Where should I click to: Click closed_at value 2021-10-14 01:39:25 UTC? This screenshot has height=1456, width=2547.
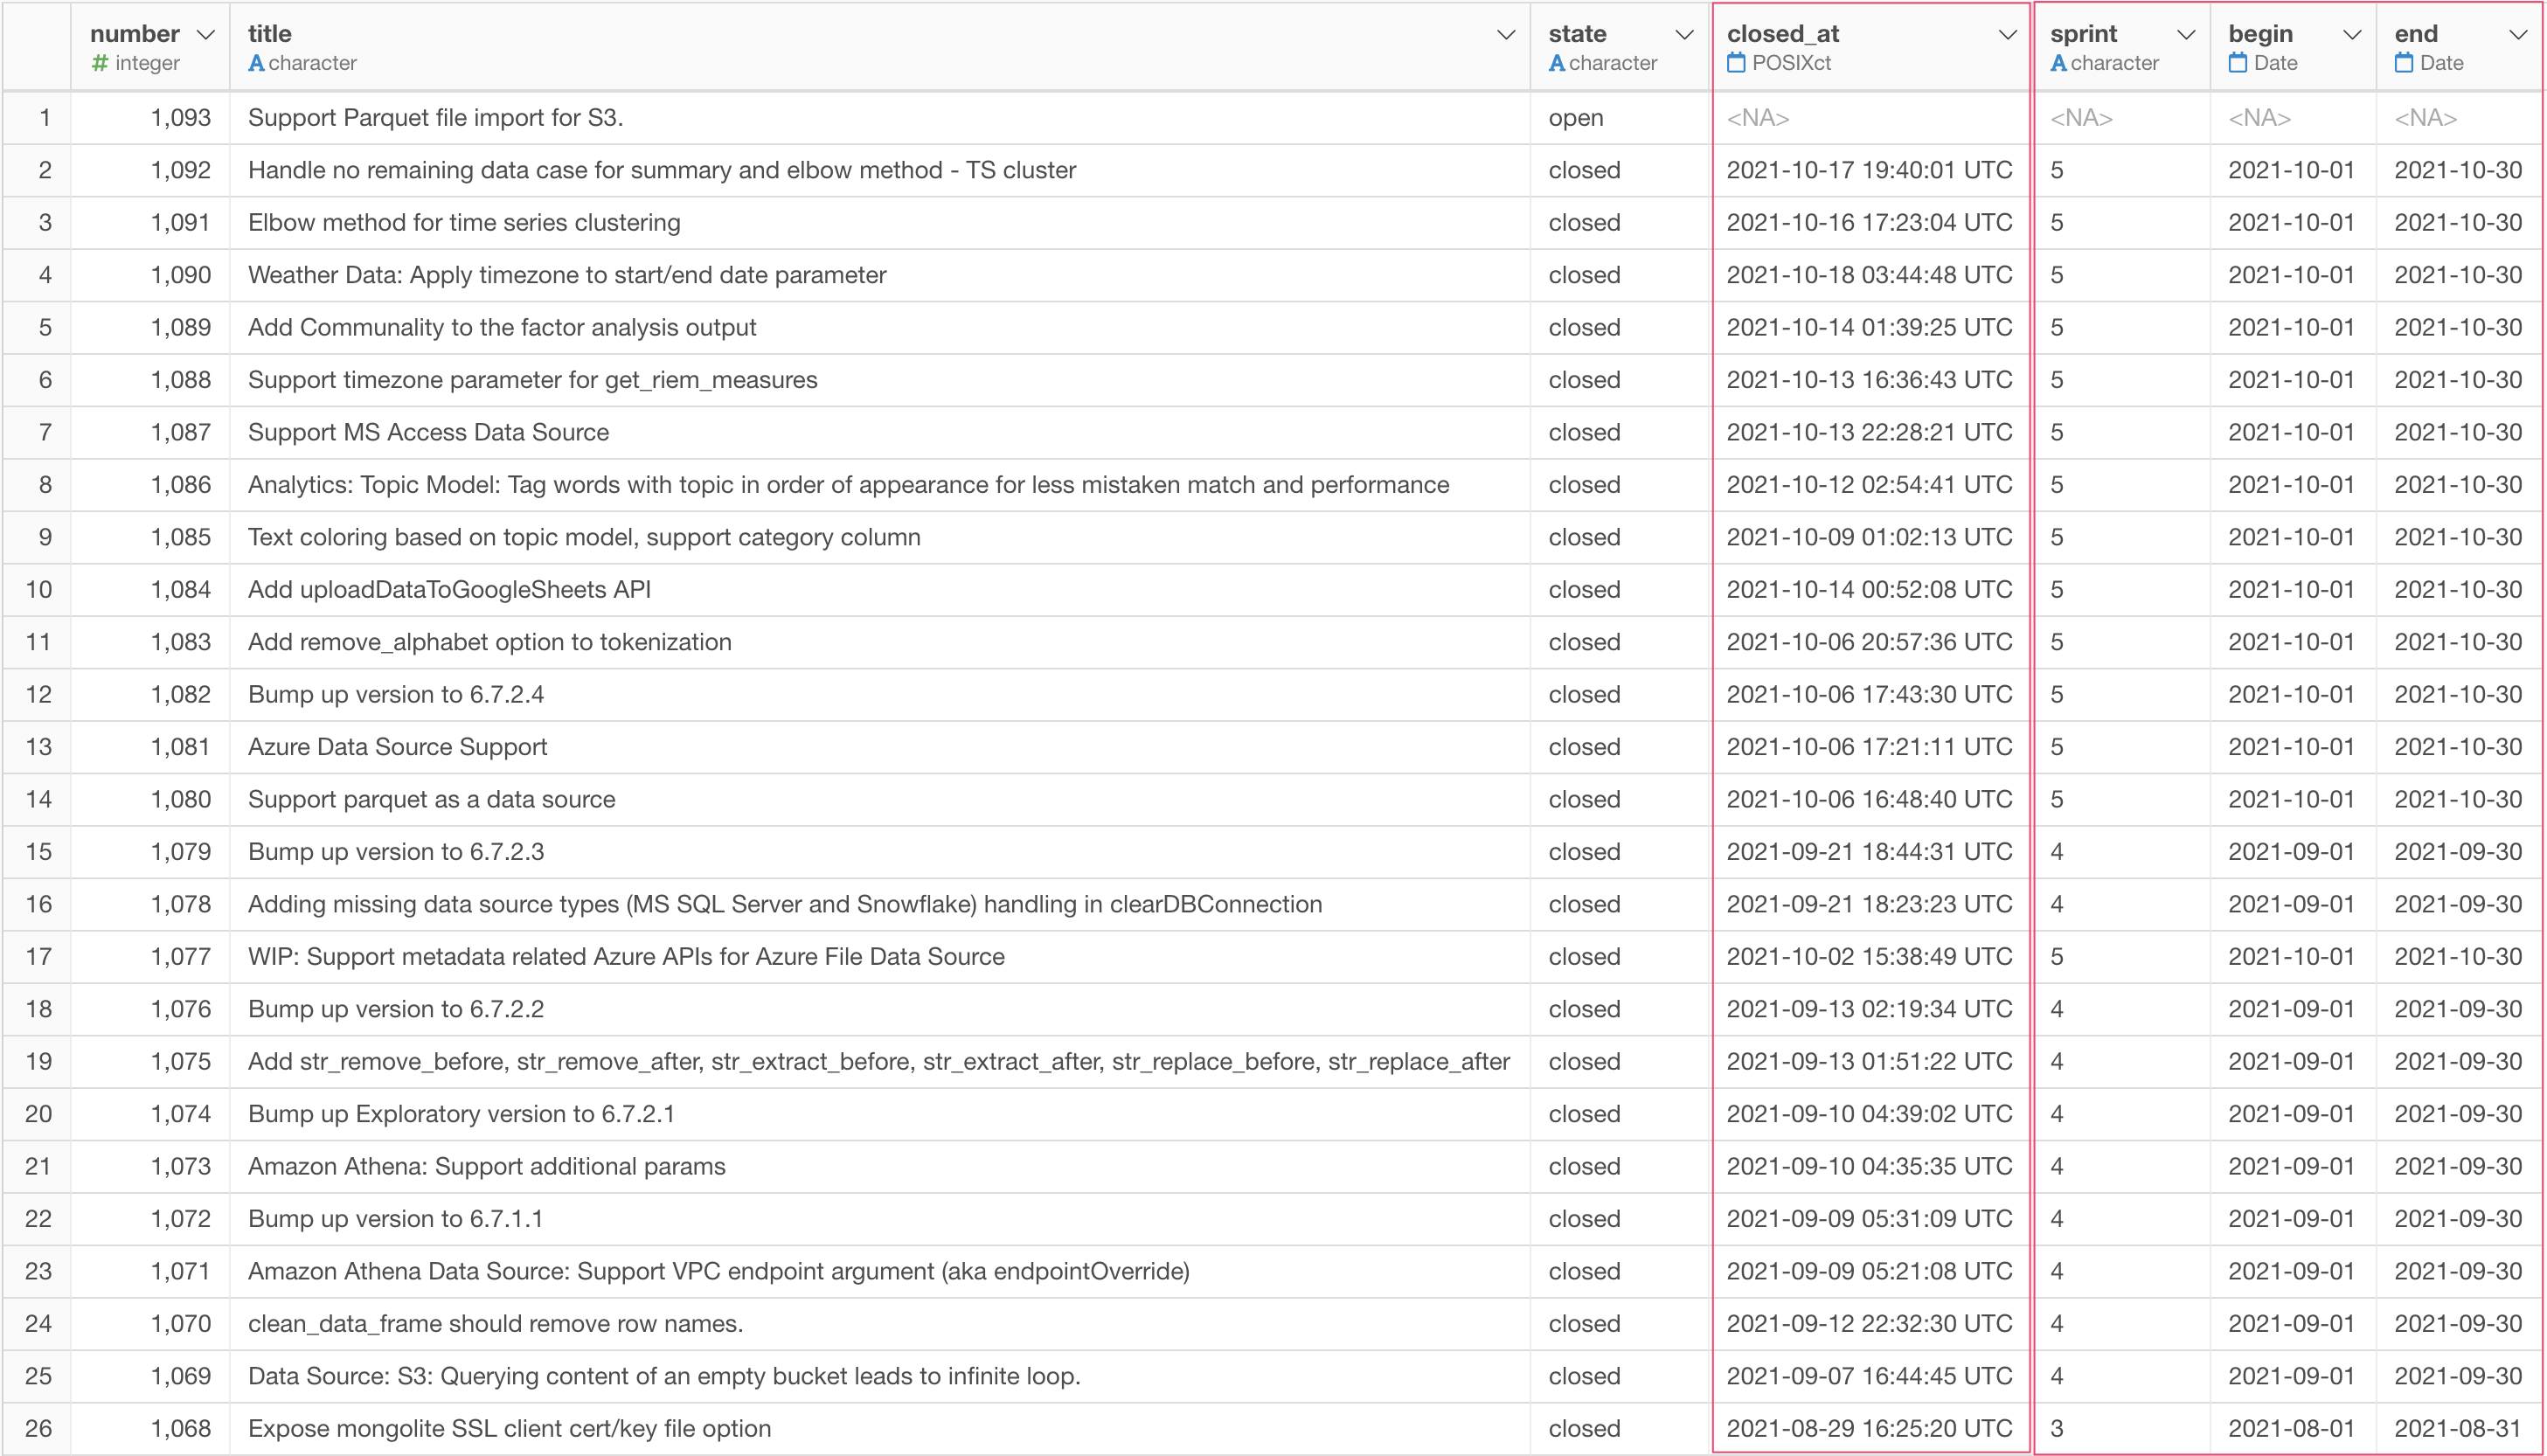pos(1869,328)
